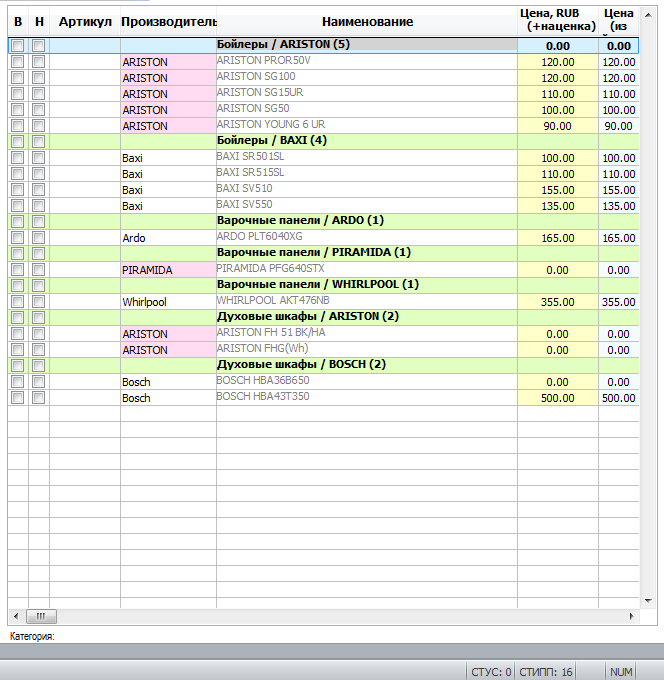Click status bar entry СТИПП: 16

pyautogui.click(x=546, y=672)
